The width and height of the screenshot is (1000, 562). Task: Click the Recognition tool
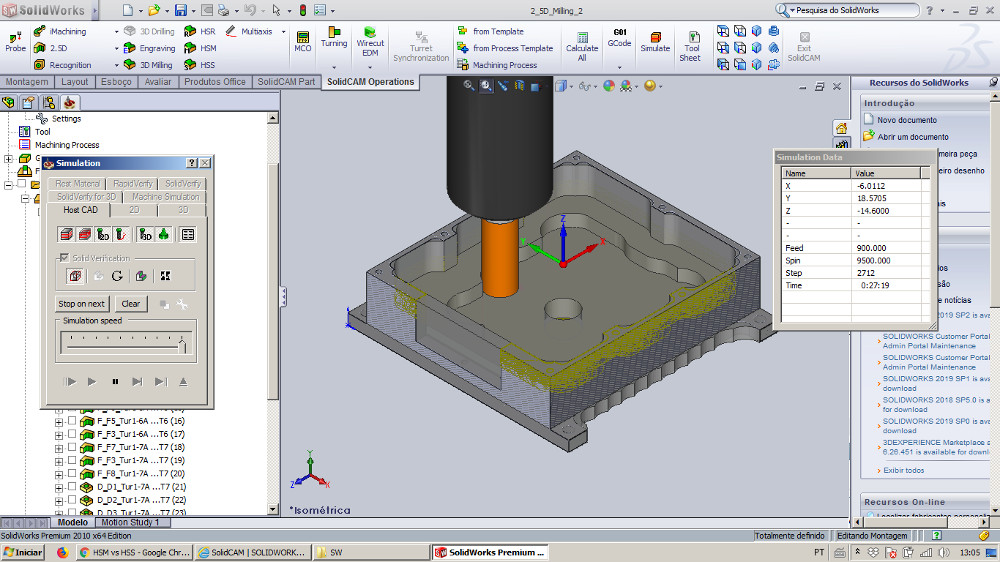coord(62,64)
